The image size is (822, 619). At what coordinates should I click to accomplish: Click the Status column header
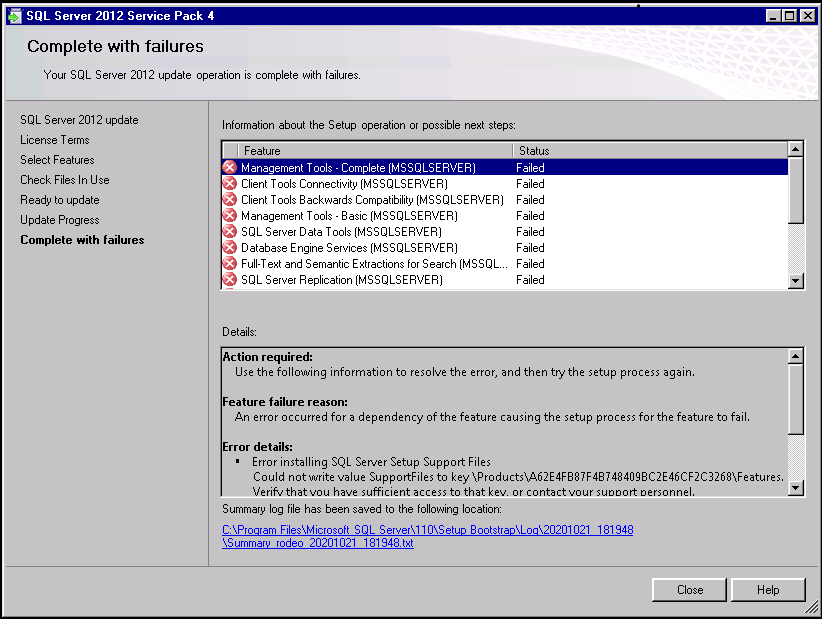(650, 151)
